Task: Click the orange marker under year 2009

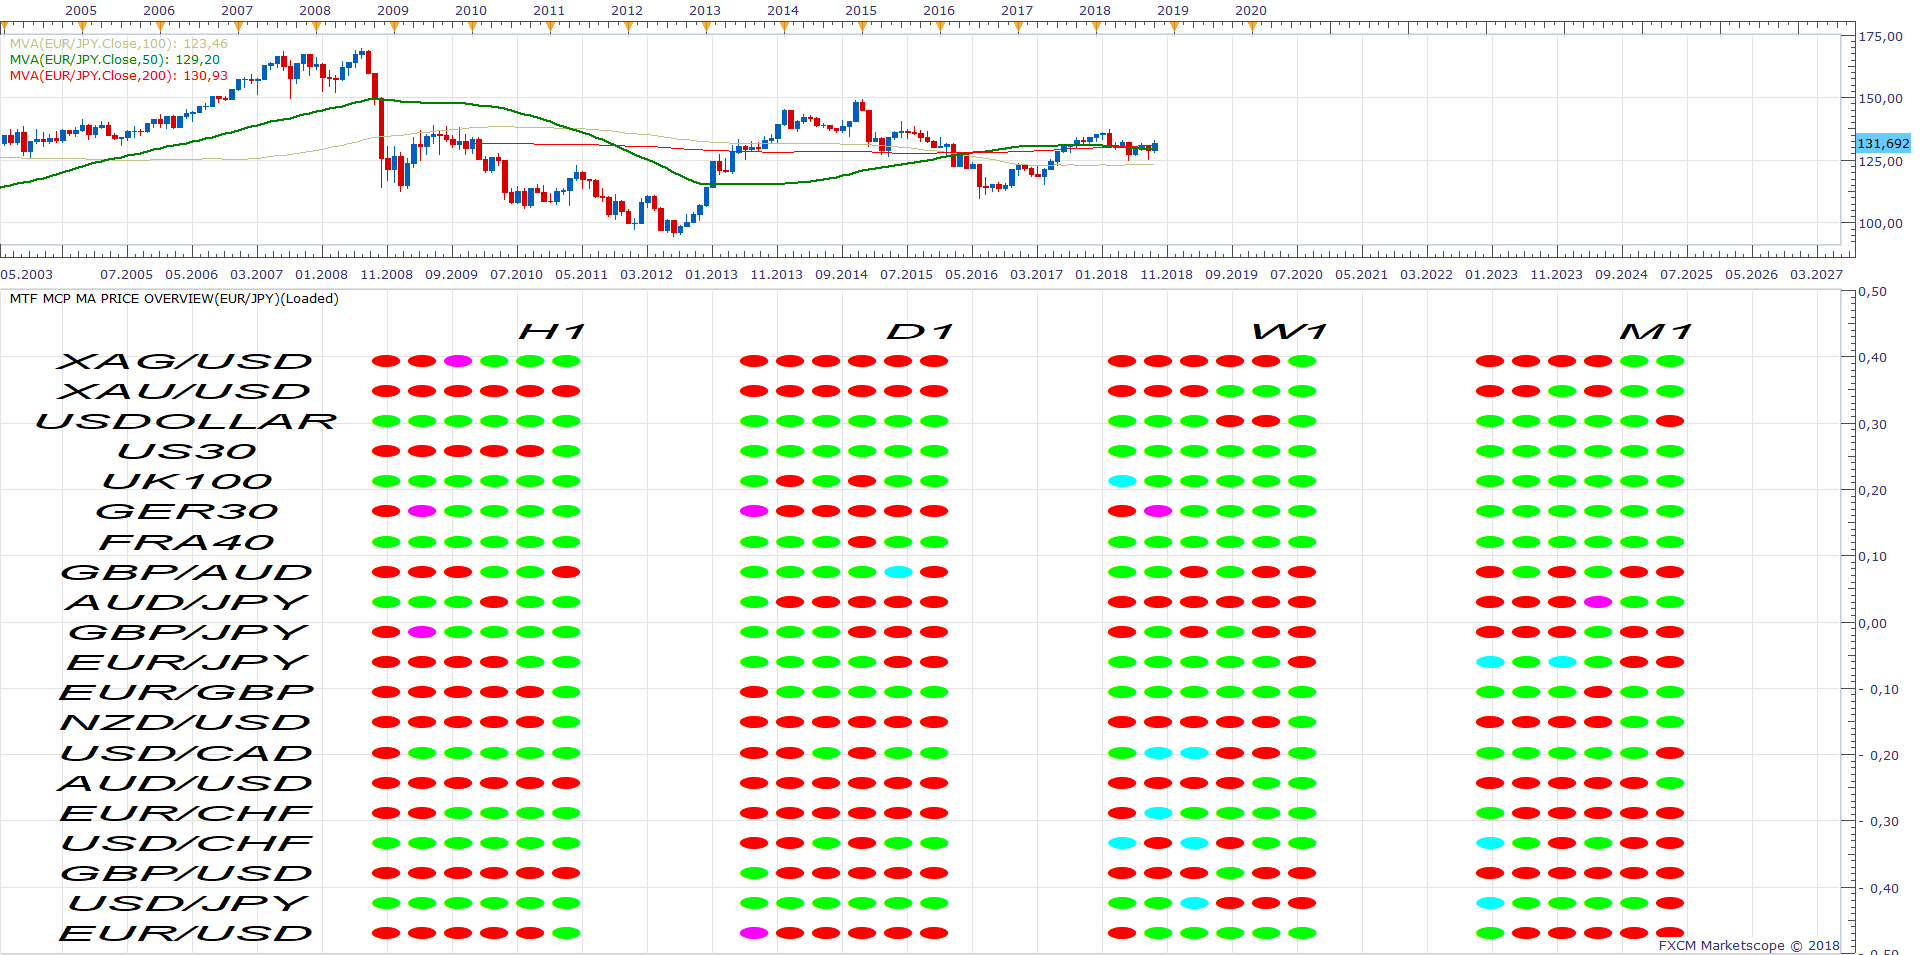Action: (394, 27)
